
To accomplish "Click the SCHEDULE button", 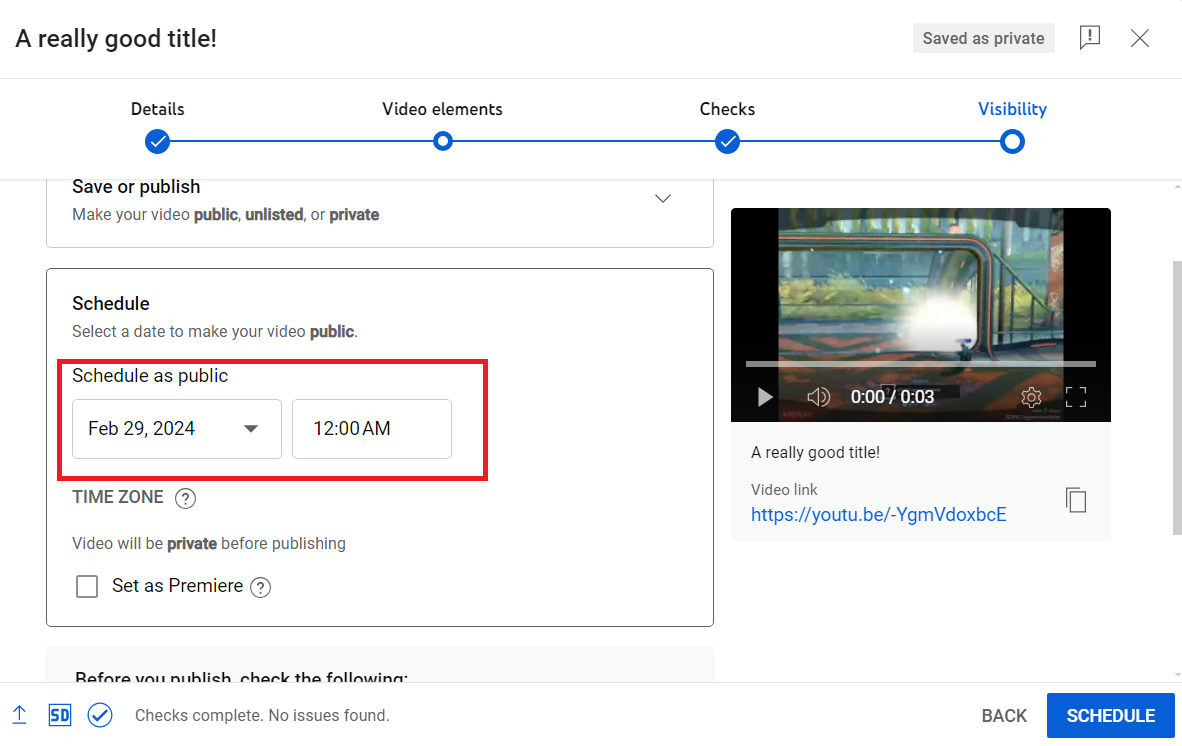I will tap(1110, 715).
